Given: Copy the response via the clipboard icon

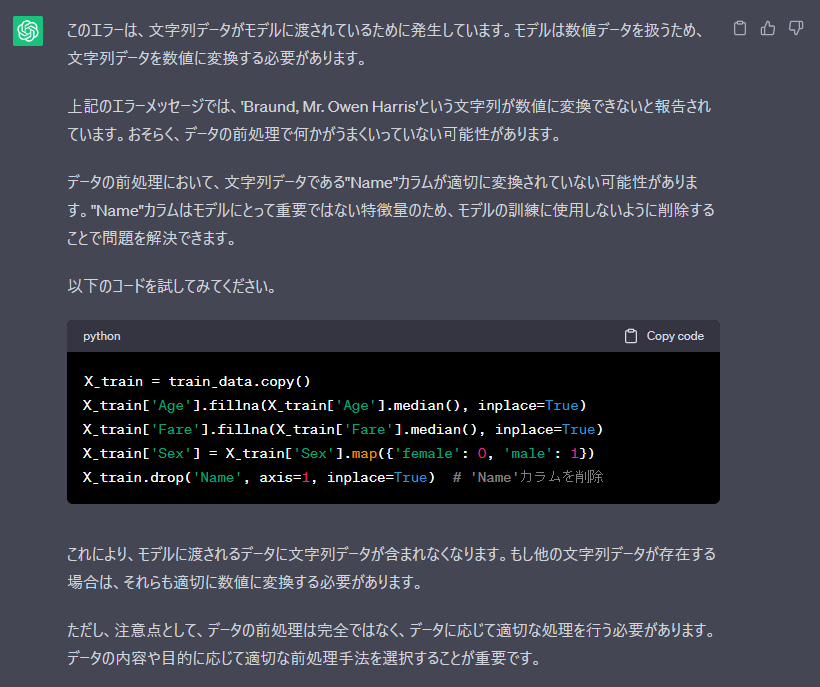Looking at the screenshot, I should (740, 29).
